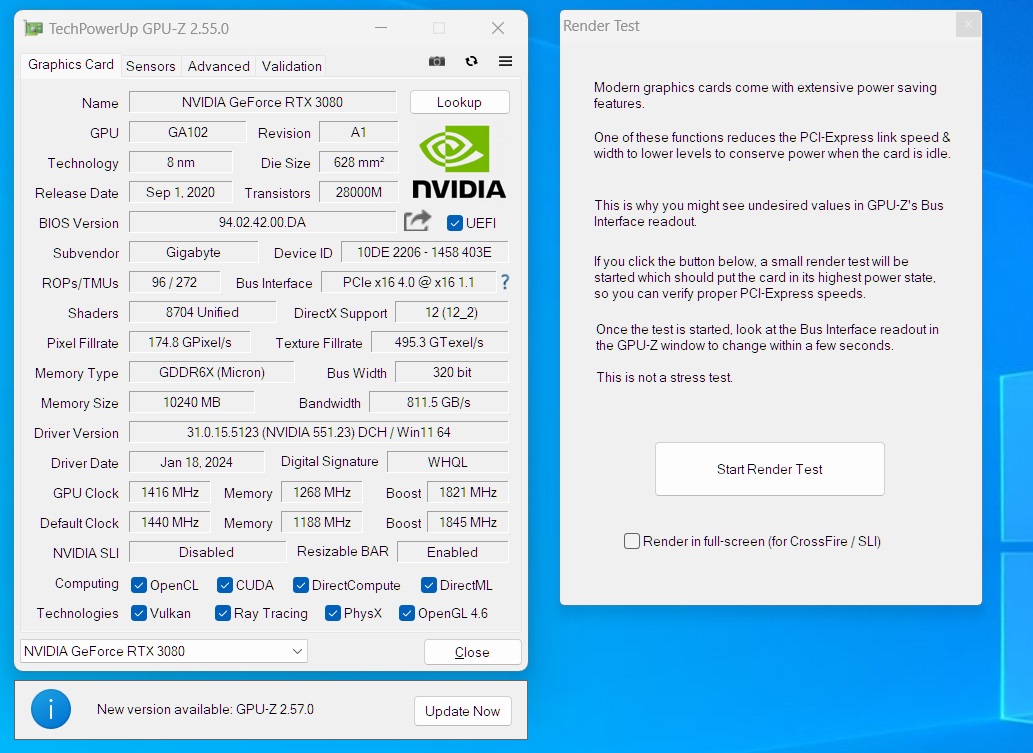Screen dimensions: 1033x753
Task: Toggle the Vulkan checkbox
Action: 138,613
